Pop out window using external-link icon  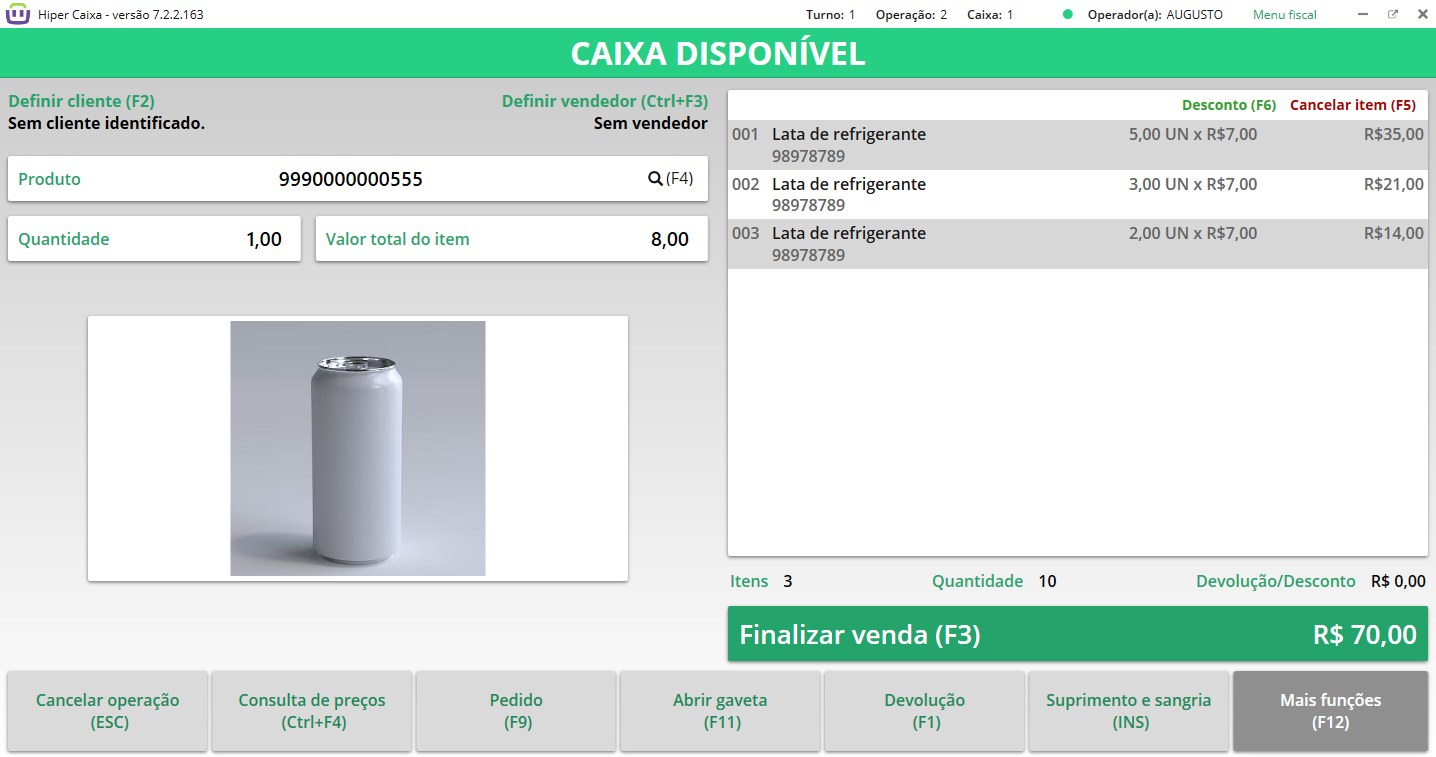[x=1392, y=14]
